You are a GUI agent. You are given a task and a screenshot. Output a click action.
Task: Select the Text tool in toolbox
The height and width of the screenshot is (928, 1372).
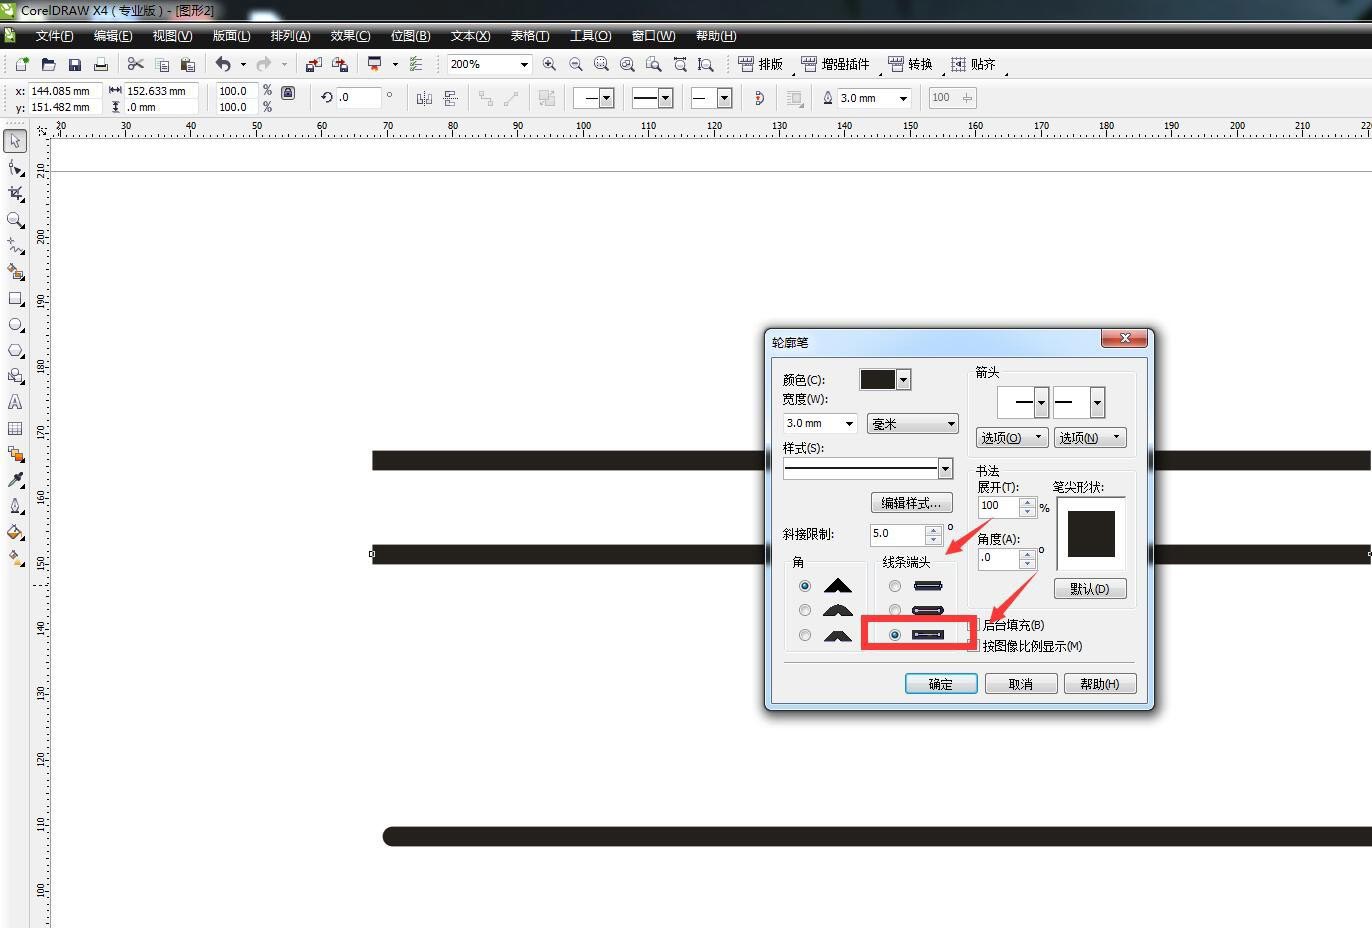15,402
